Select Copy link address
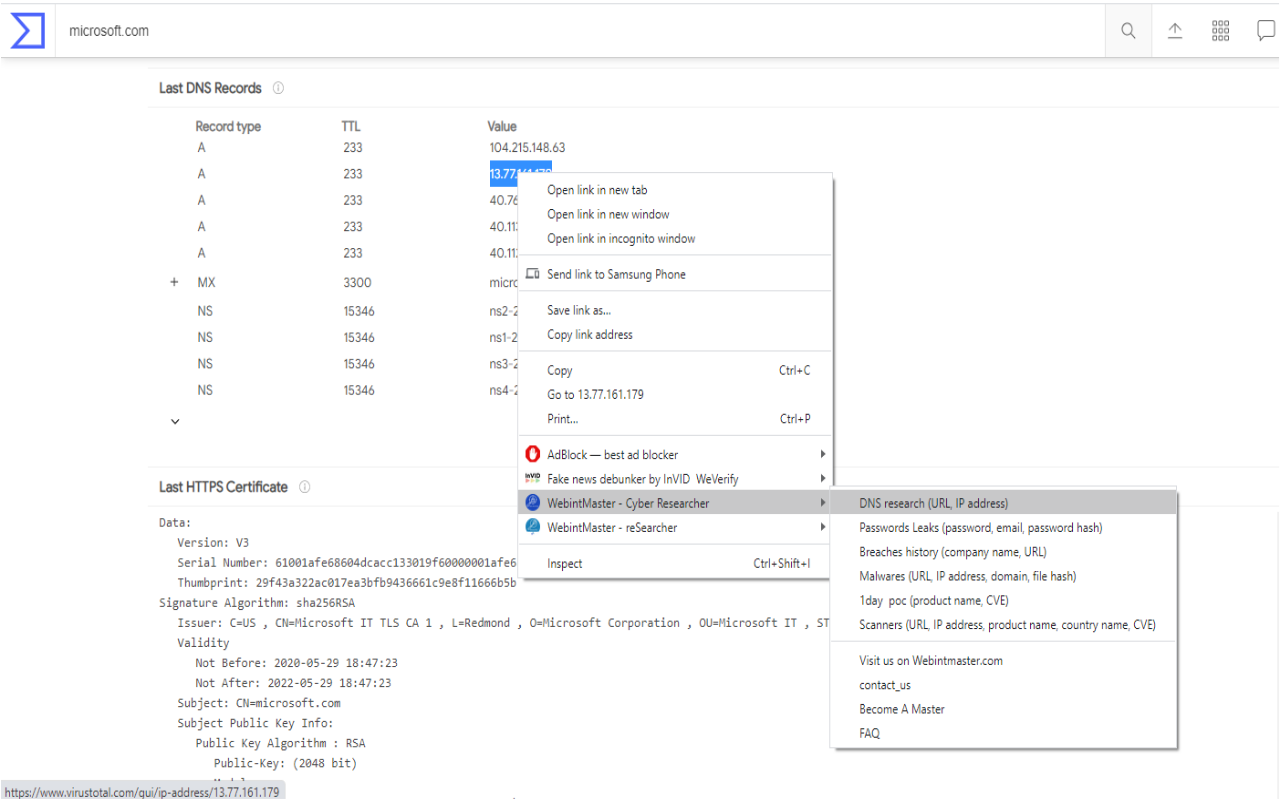This screenshot has height=800, width=1280. pyautogui.click(x=590, y=334)
